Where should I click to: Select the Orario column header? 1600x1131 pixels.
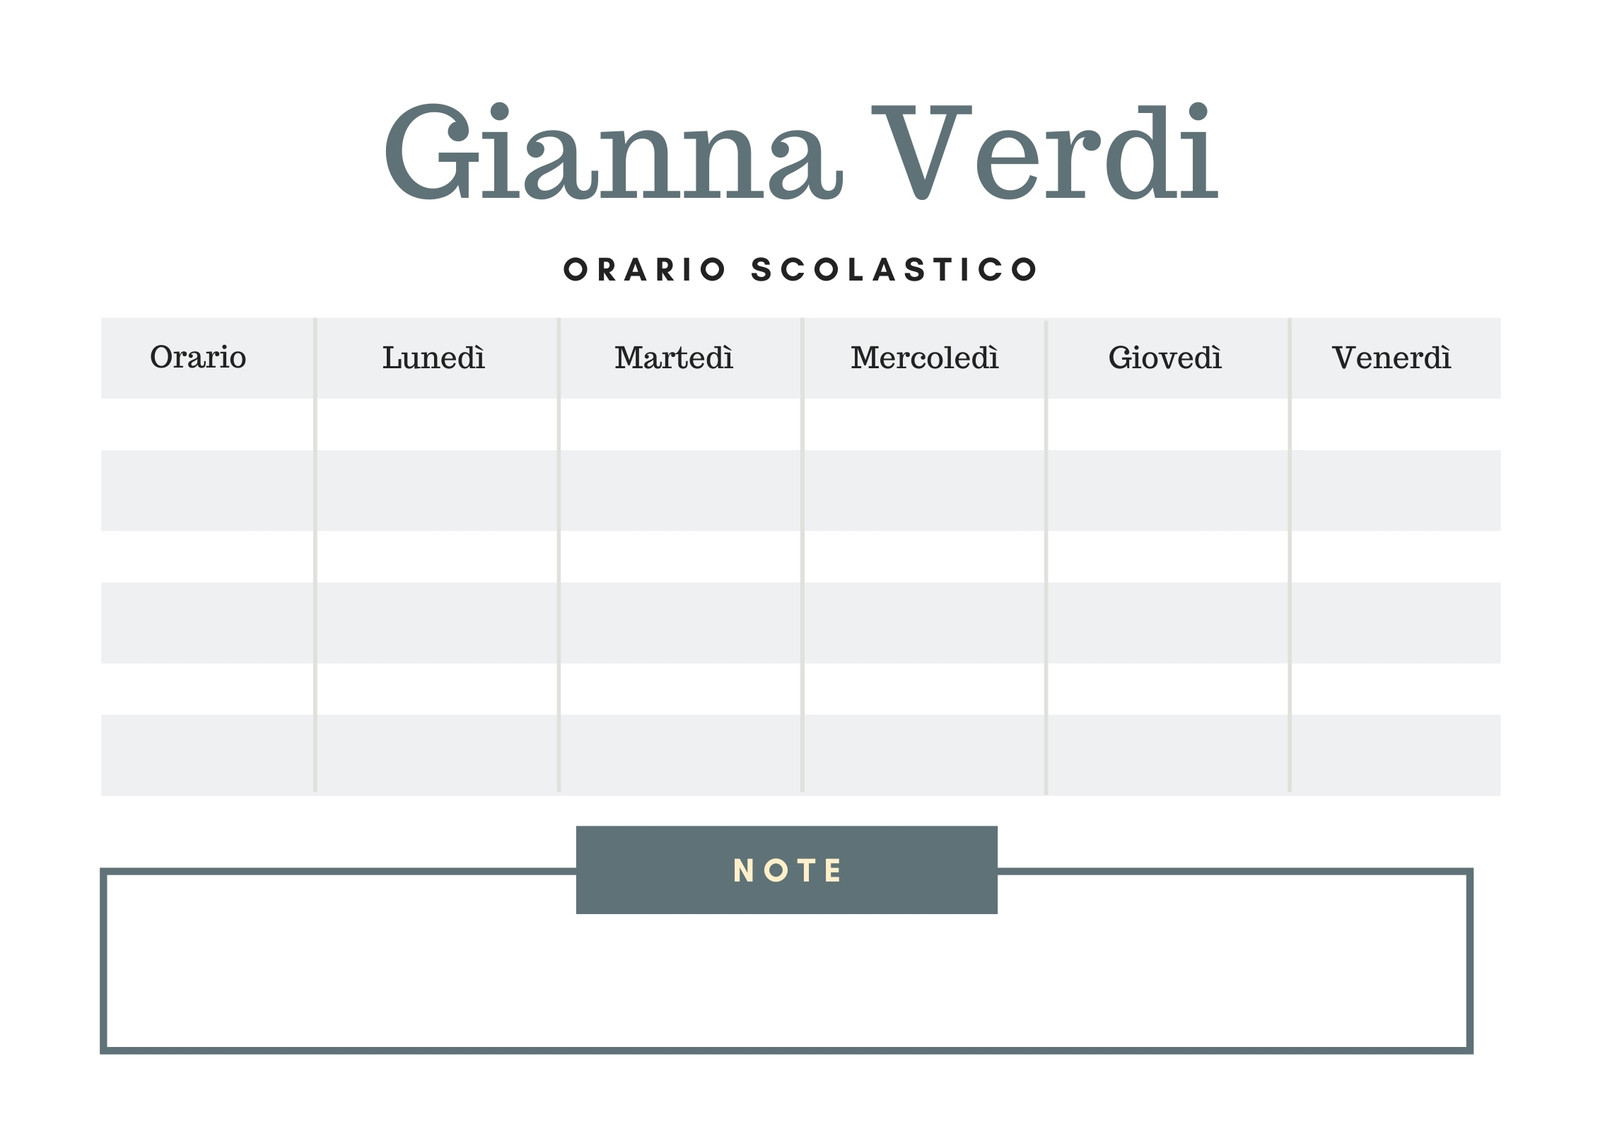pyautogui.click(x=198, y=357)
